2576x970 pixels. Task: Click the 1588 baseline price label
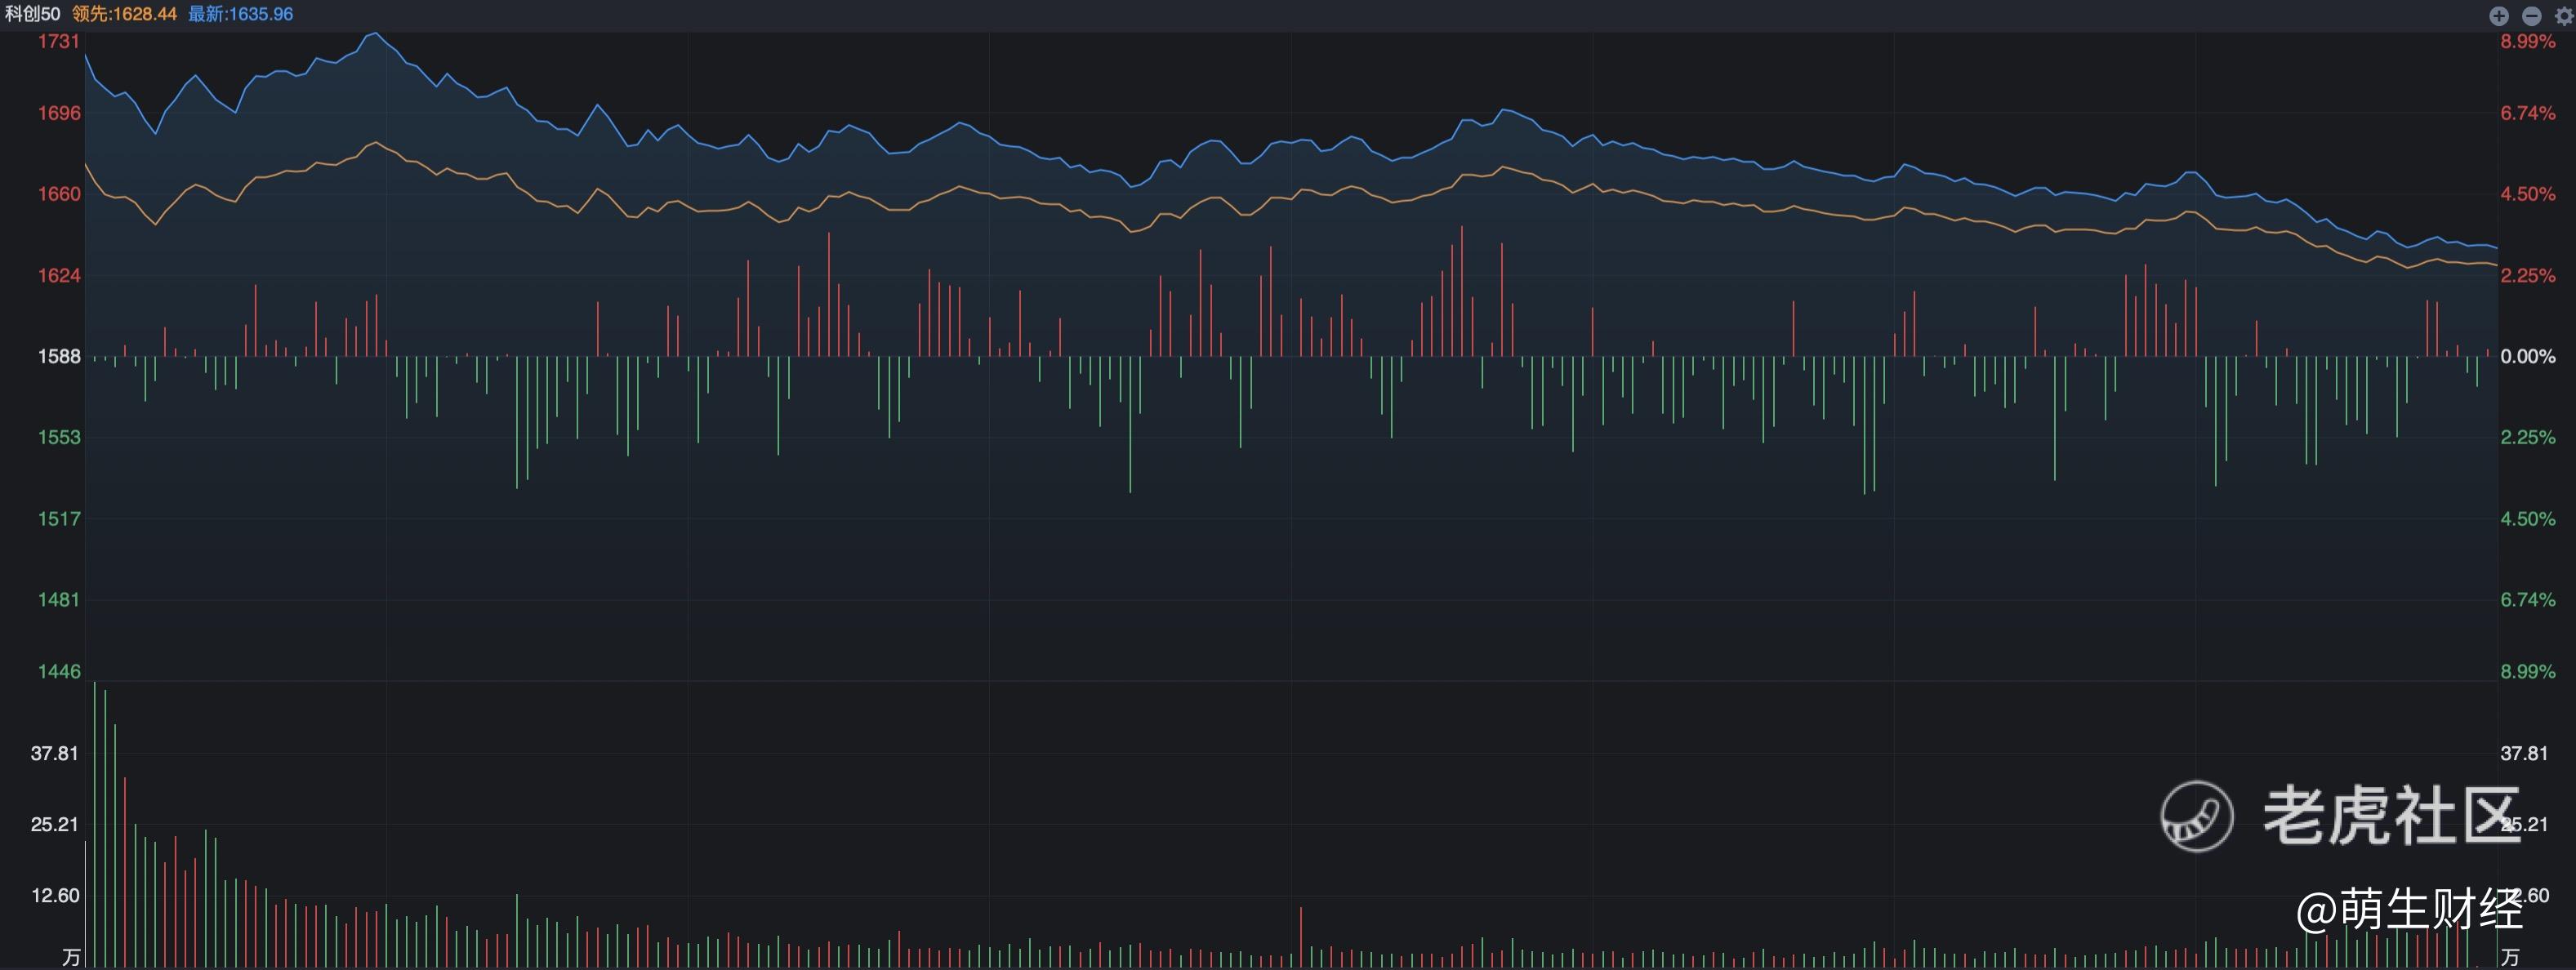click(59, 356)
